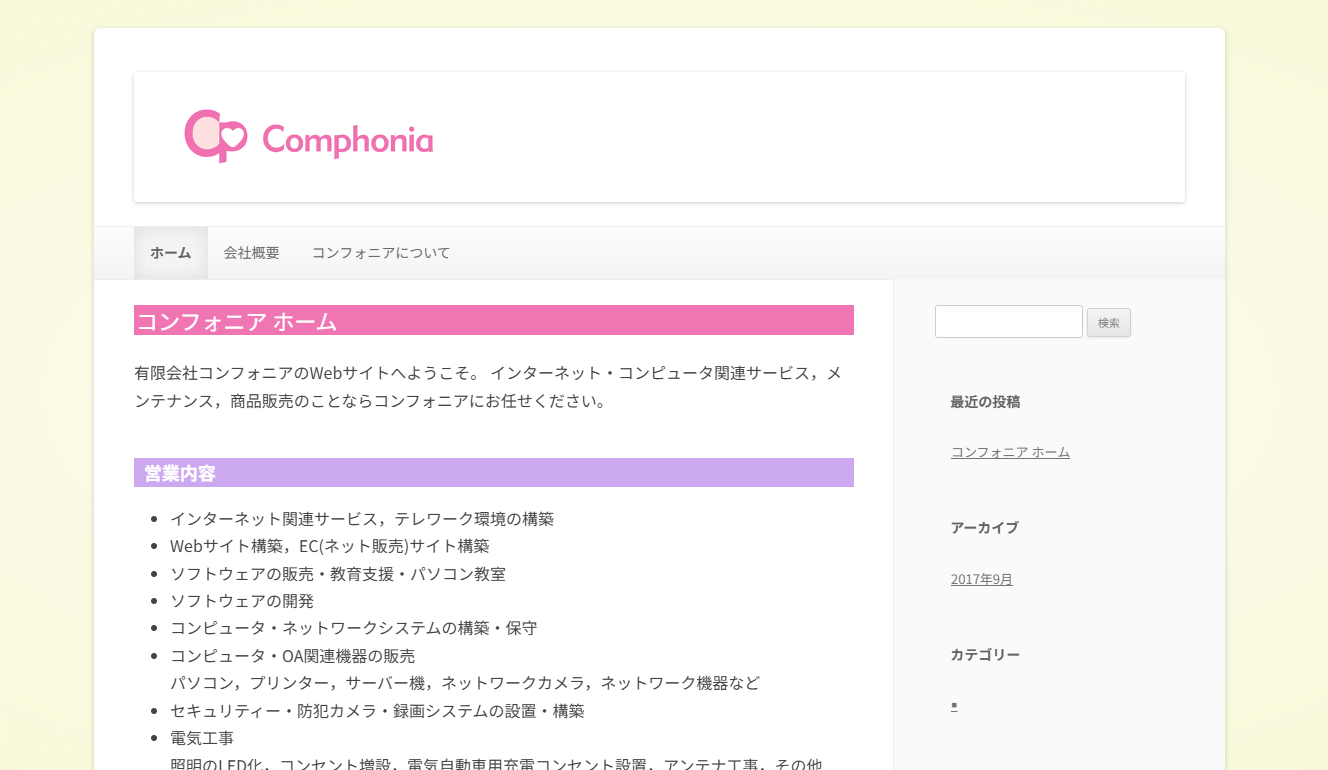Open the コンフォニアについて menu item

(381, 253)
